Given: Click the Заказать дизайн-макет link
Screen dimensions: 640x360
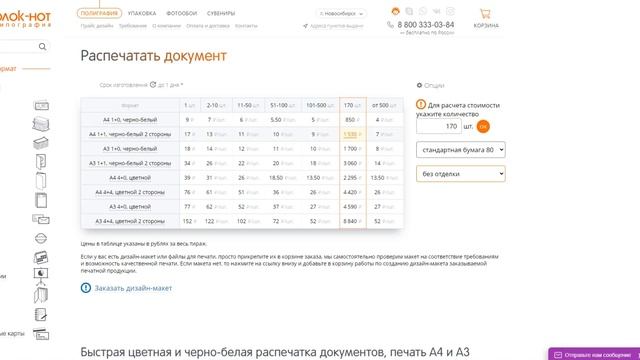Looking at the screenshot, I should pos(133,288).
